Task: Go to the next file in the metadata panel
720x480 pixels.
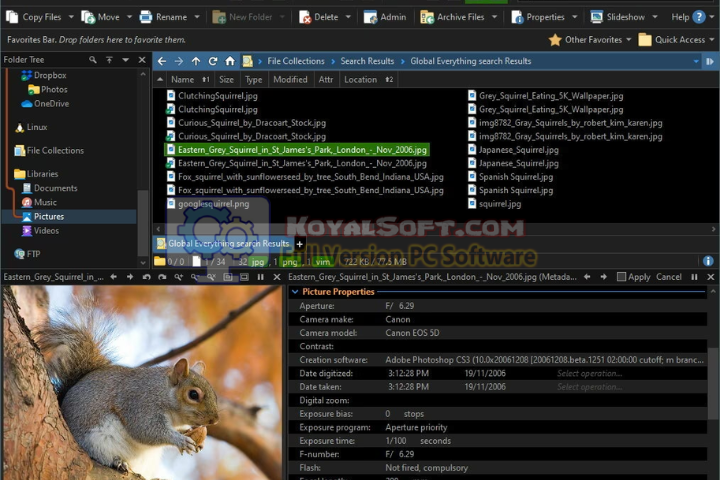Action: point(603,277)
